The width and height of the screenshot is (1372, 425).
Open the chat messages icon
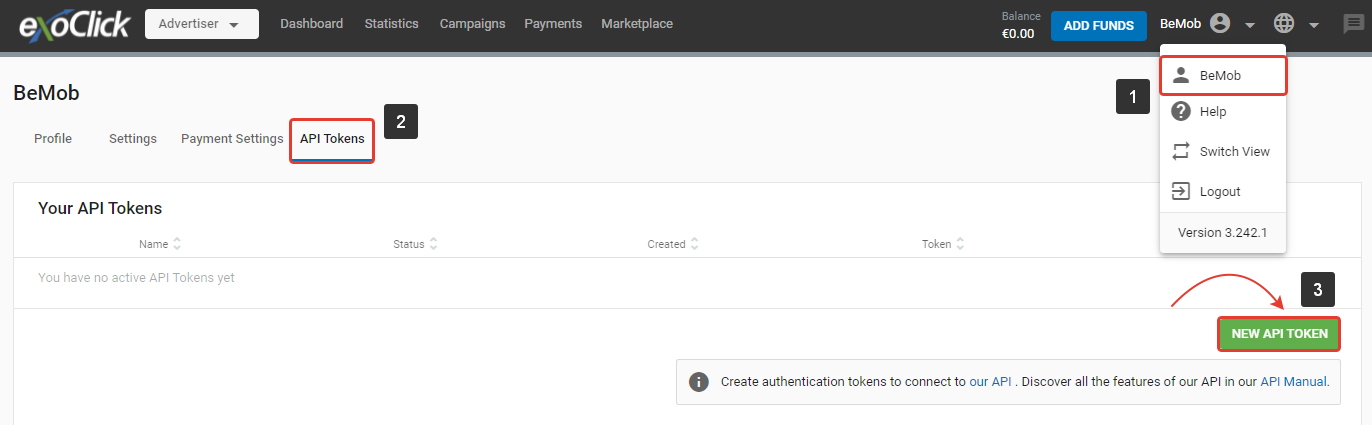click(1352, 25)
